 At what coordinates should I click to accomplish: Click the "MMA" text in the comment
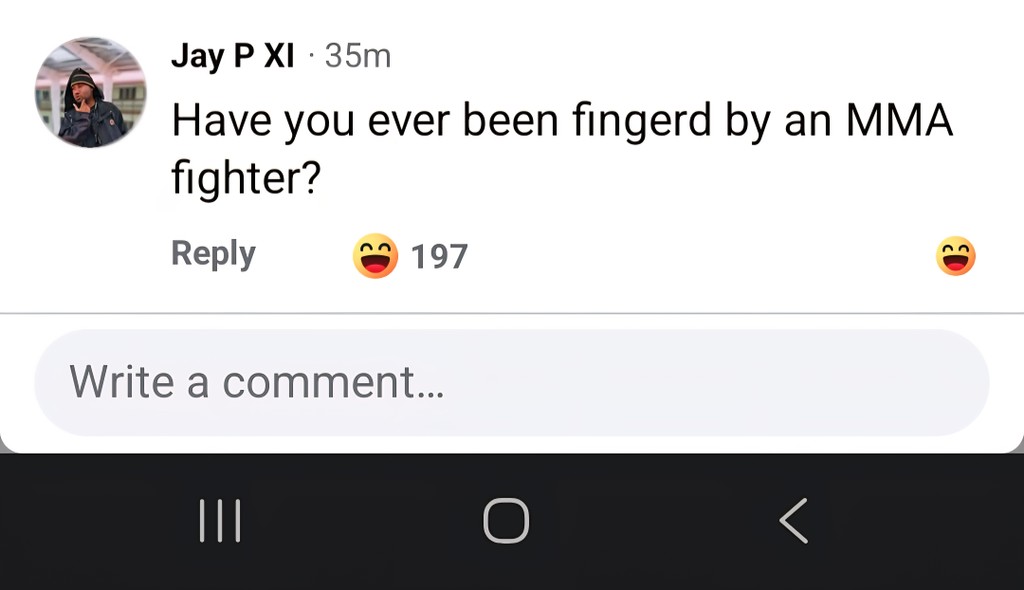(899, 123)
